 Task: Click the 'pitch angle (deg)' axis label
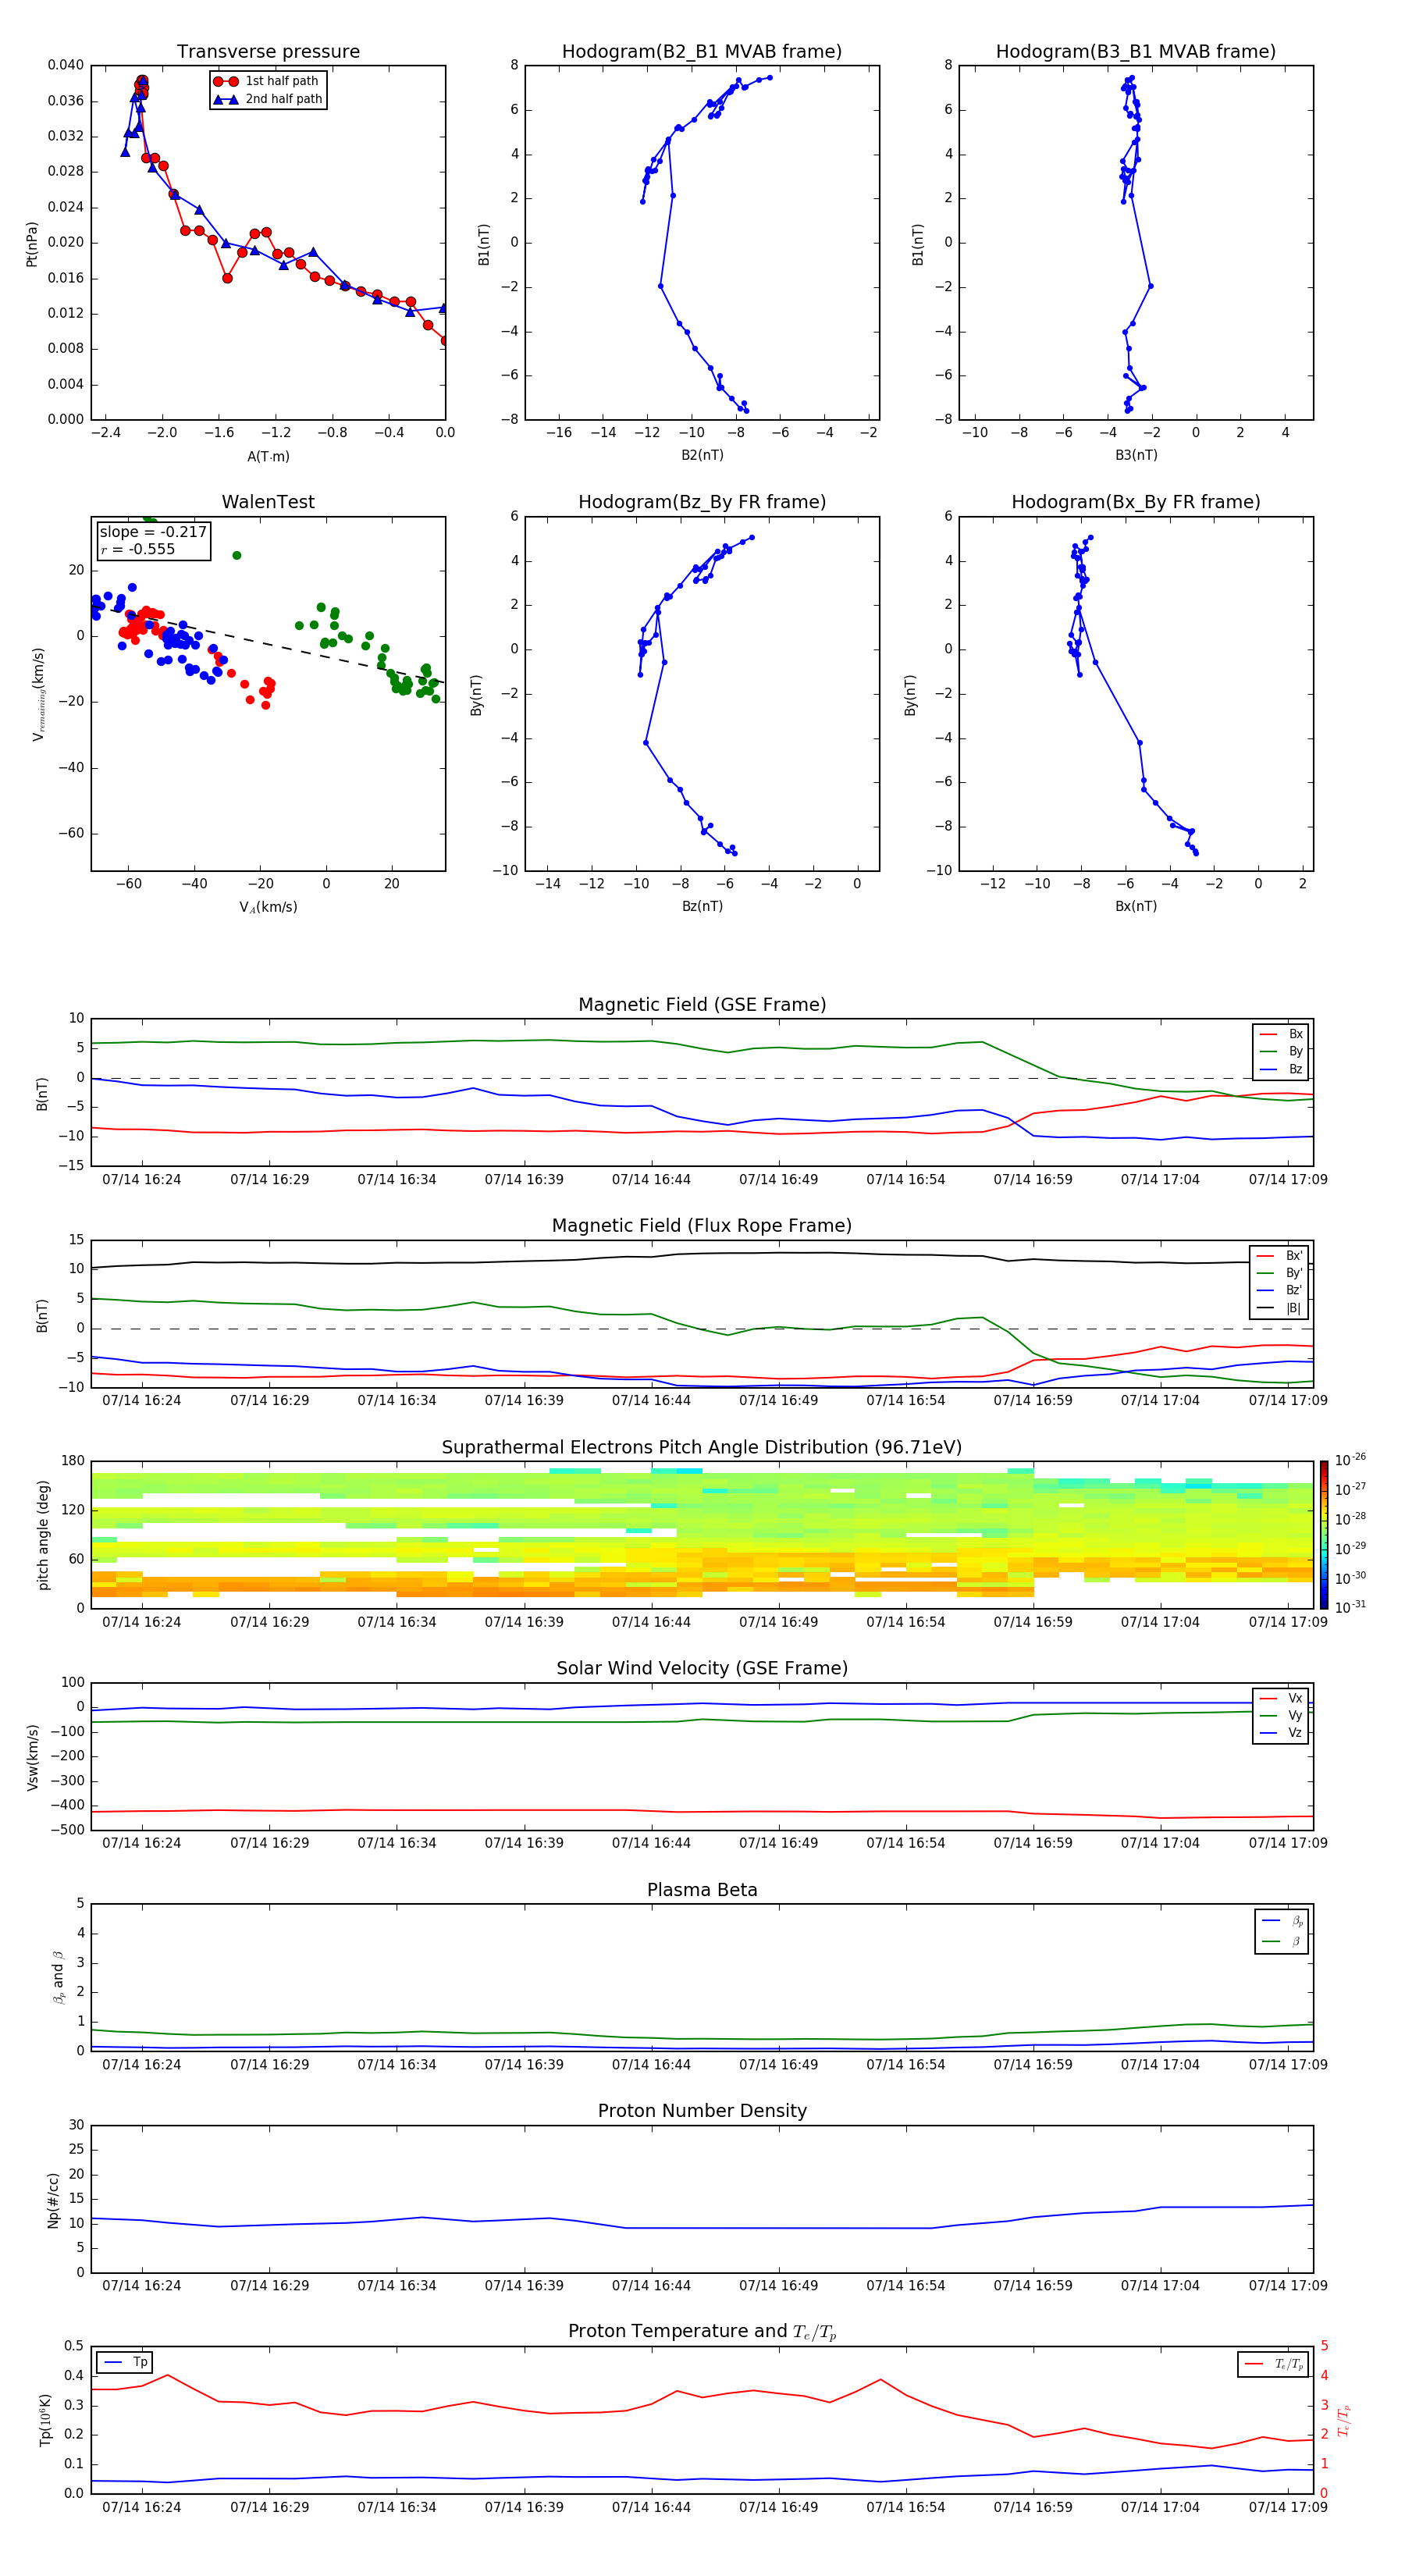[x=43, y=1535]
